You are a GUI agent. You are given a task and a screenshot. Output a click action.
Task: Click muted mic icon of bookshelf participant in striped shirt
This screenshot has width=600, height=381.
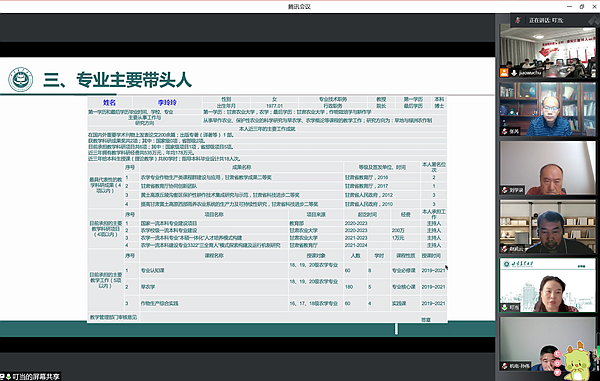tap(505, 132)
